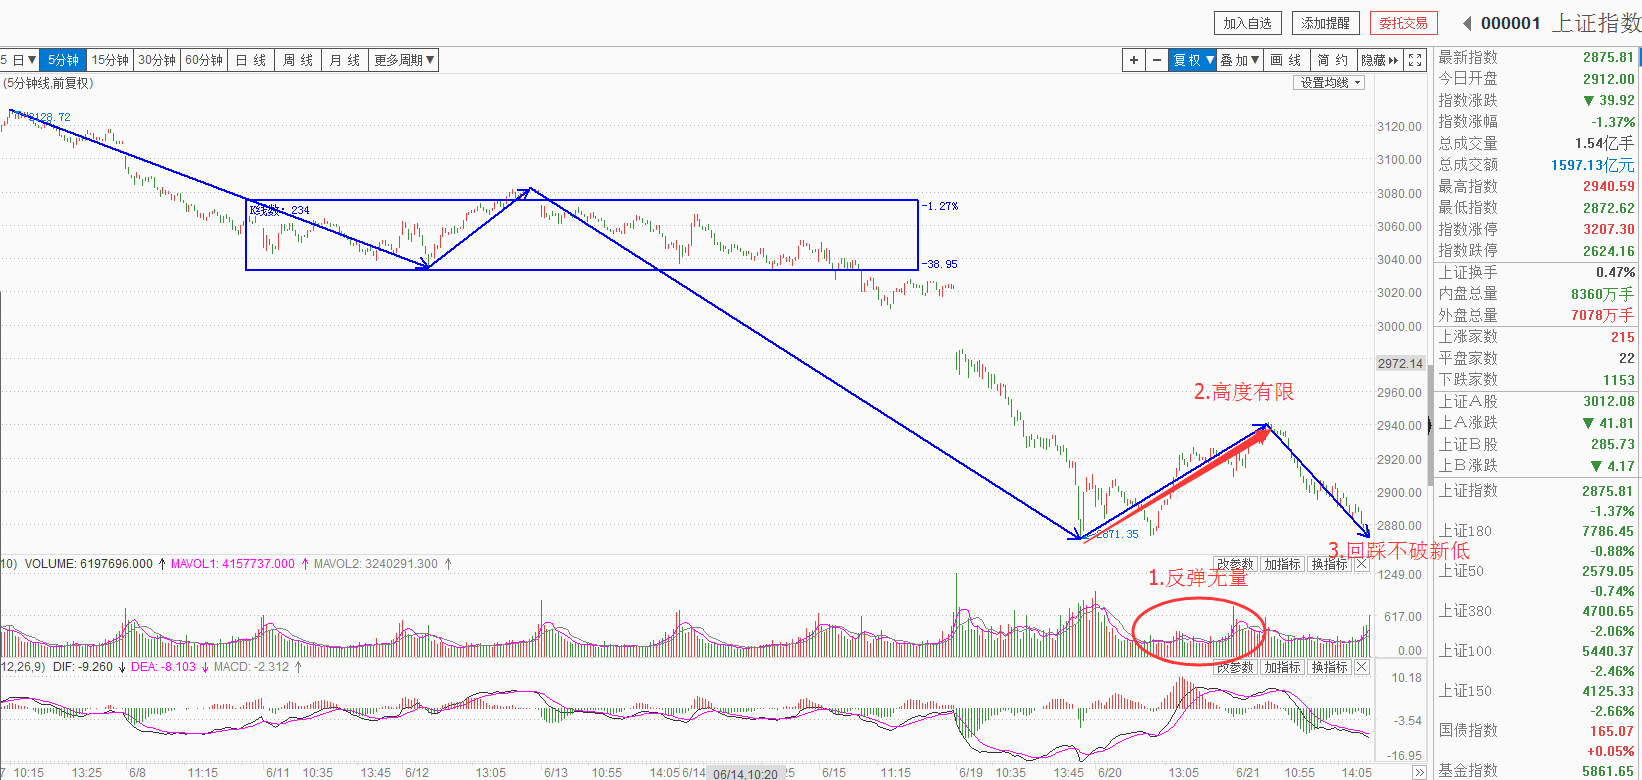Click the 2972.14 price axis marker

click(1400, 363)
